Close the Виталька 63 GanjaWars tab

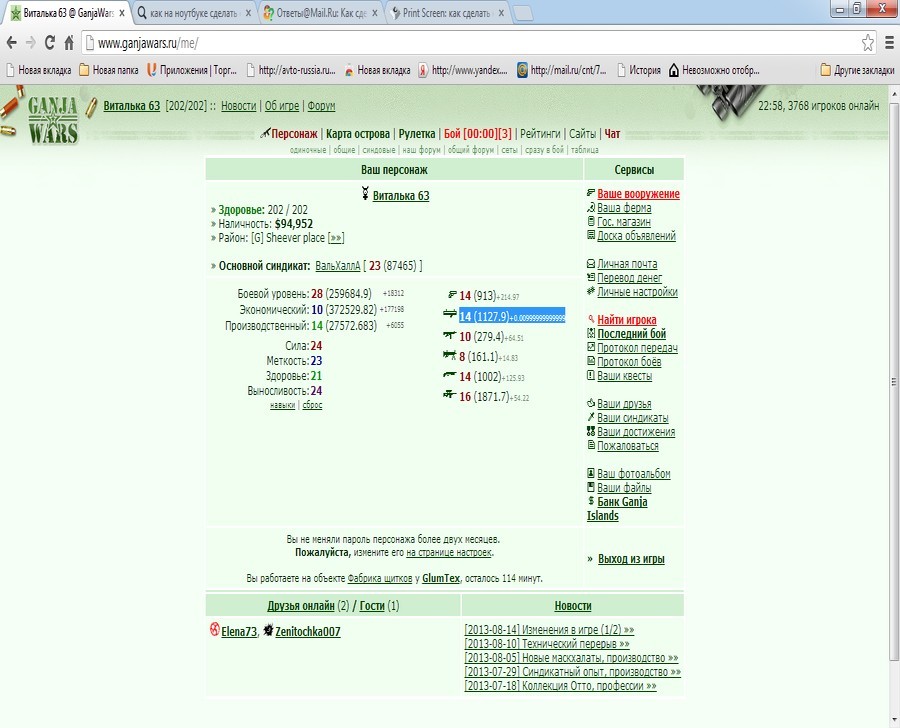pyautogui.click(x=122, y=13)
